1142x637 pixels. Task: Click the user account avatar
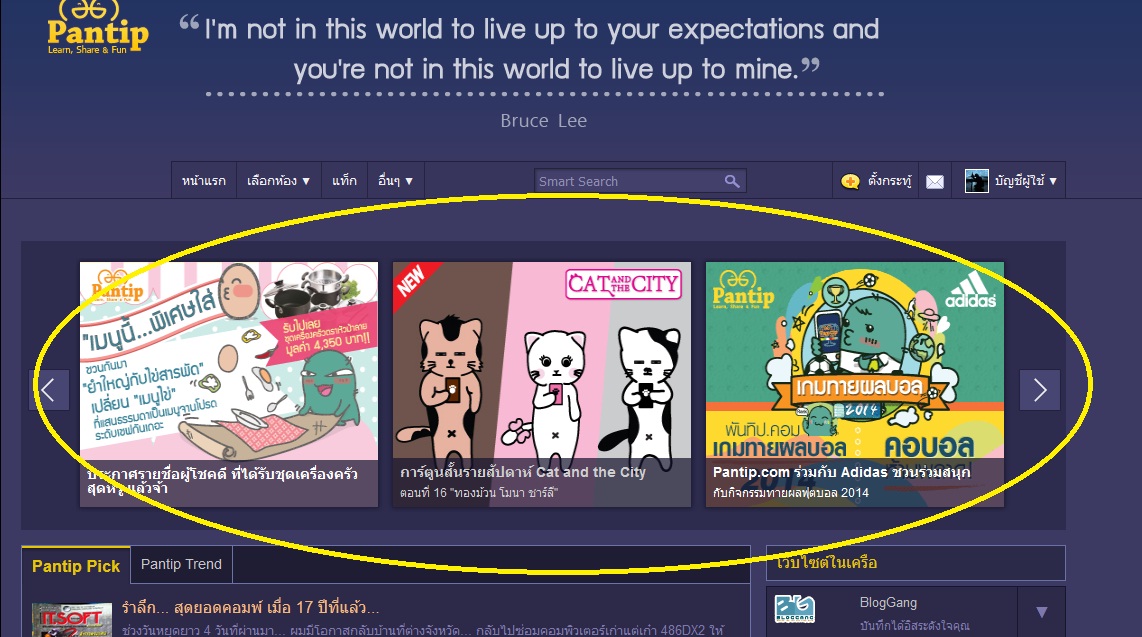click(x=976, y=181)
